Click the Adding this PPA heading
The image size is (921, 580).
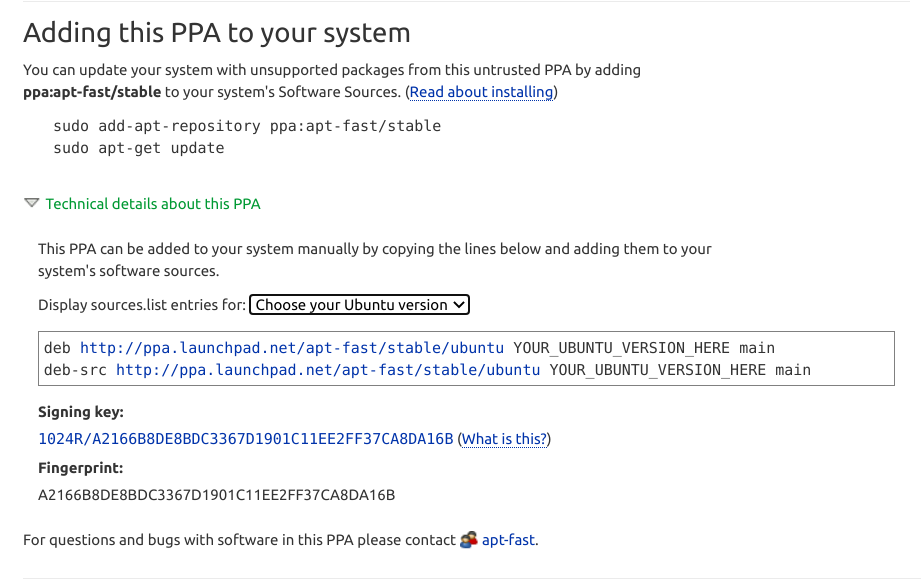[217, 33]
